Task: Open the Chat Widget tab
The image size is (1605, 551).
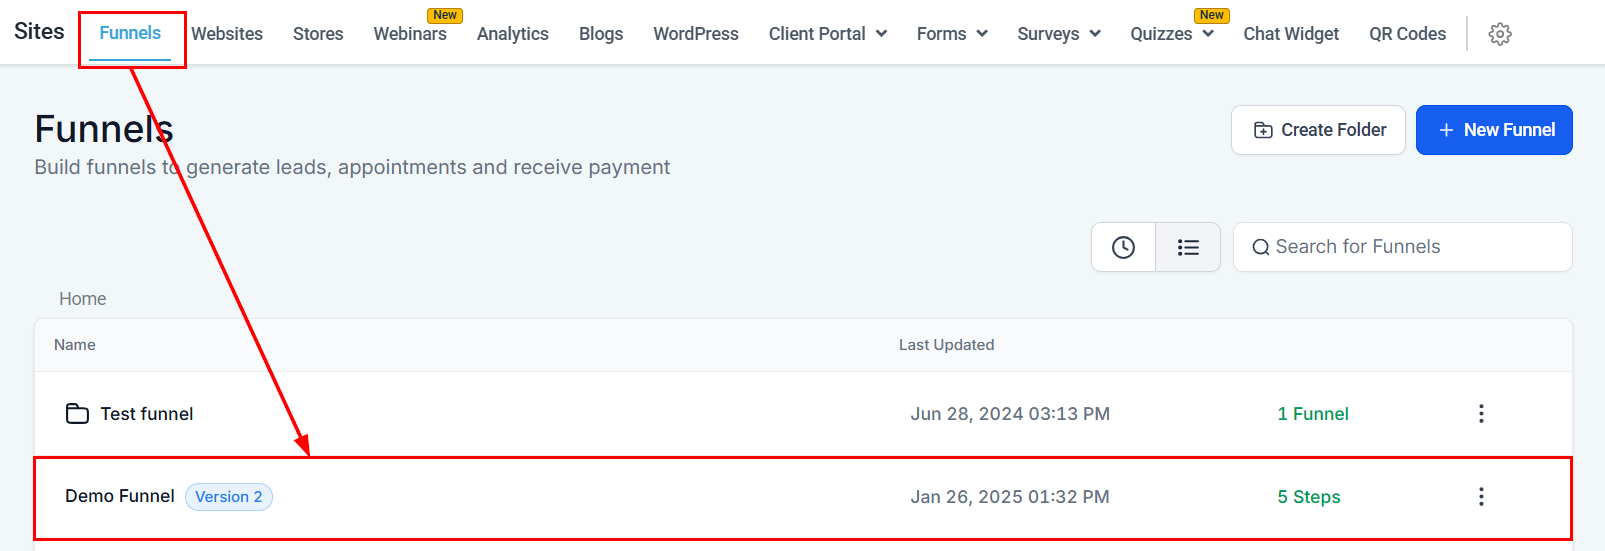Action: [1291, 34]
